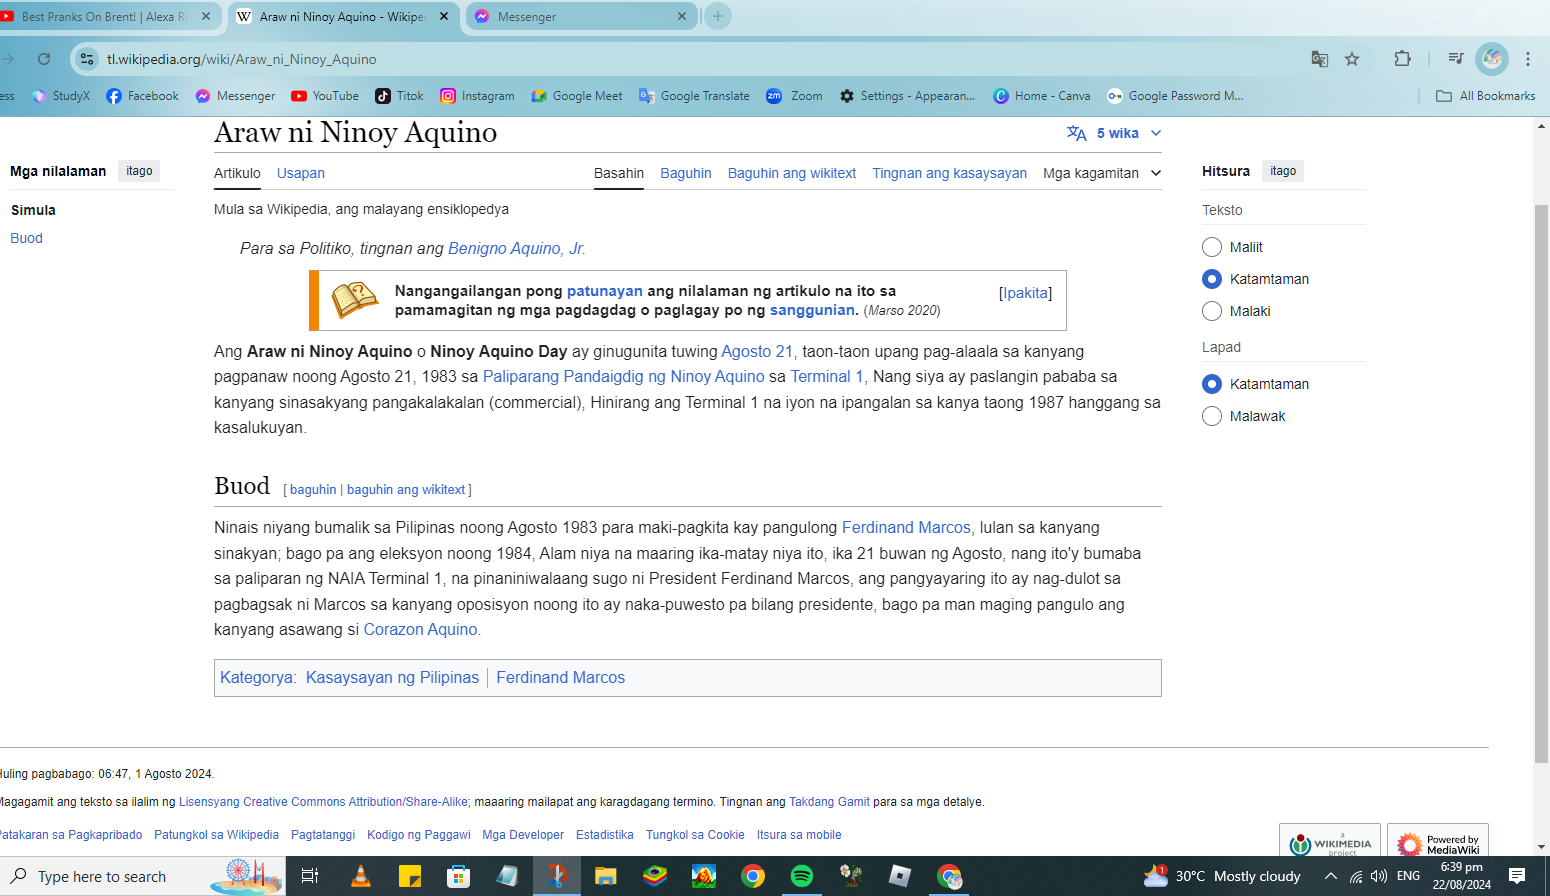
Task: Open Home - Canva bookmark
Action: [x=1041, y=96]
